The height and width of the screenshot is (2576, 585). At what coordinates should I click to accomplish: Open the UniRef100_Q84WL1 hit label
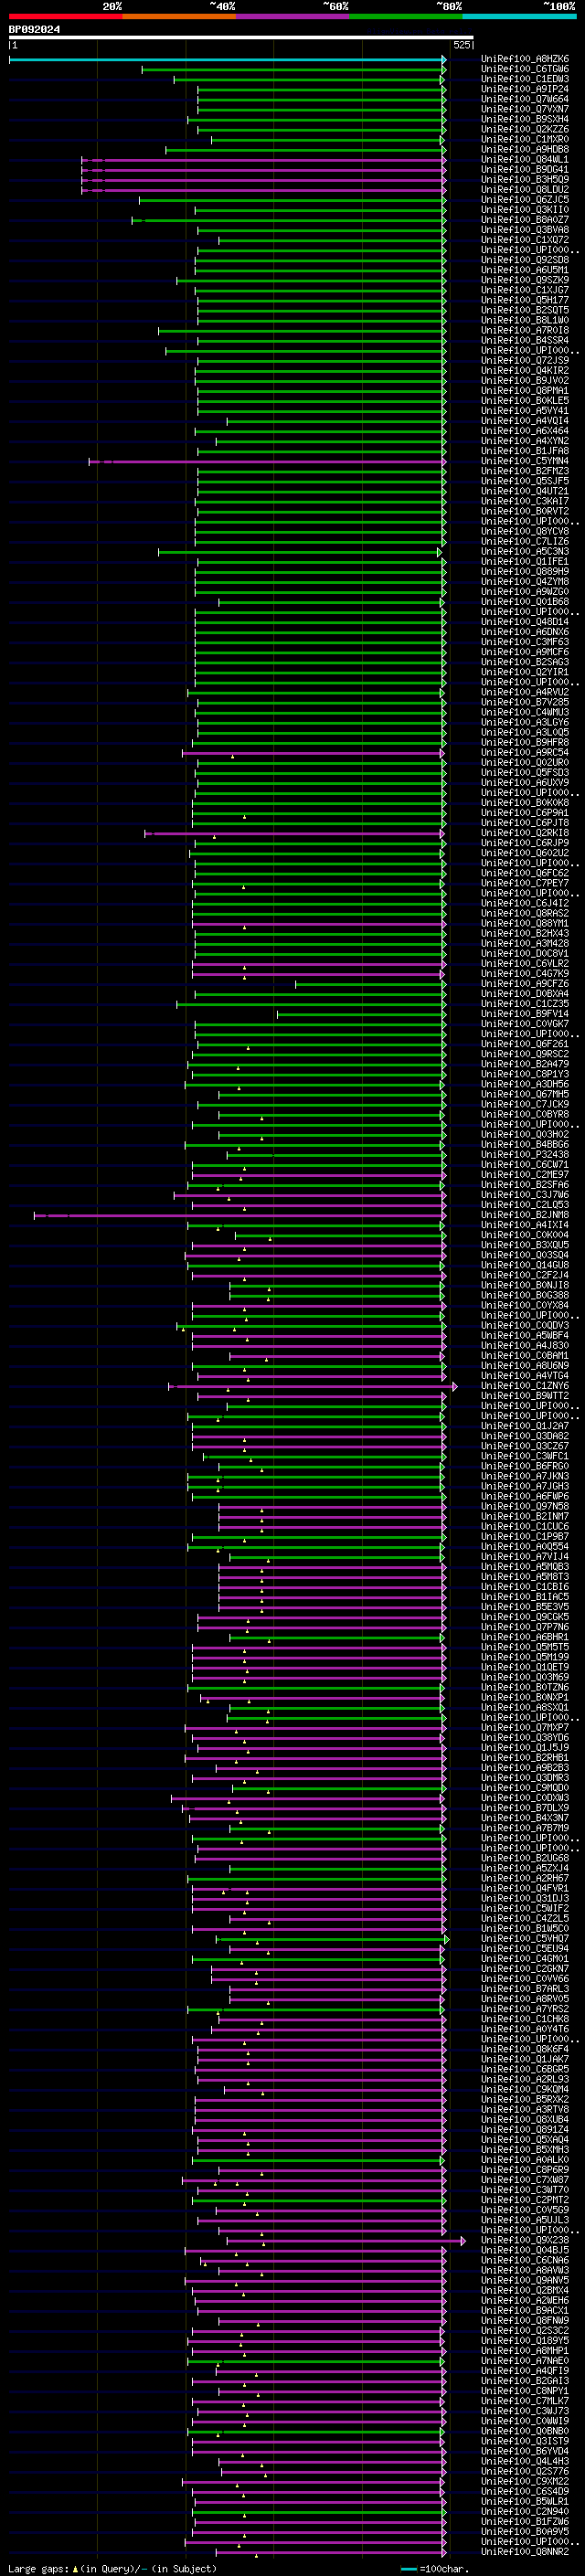pos(525,160)
